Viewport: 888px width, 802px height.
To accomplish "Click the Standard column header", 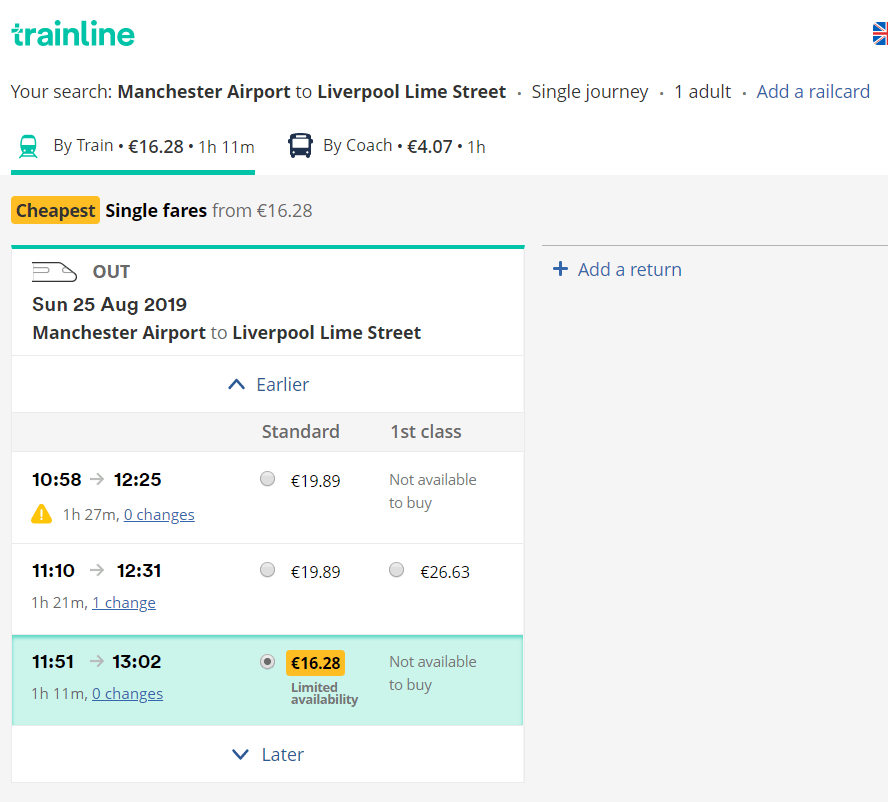I will point(301,432).
